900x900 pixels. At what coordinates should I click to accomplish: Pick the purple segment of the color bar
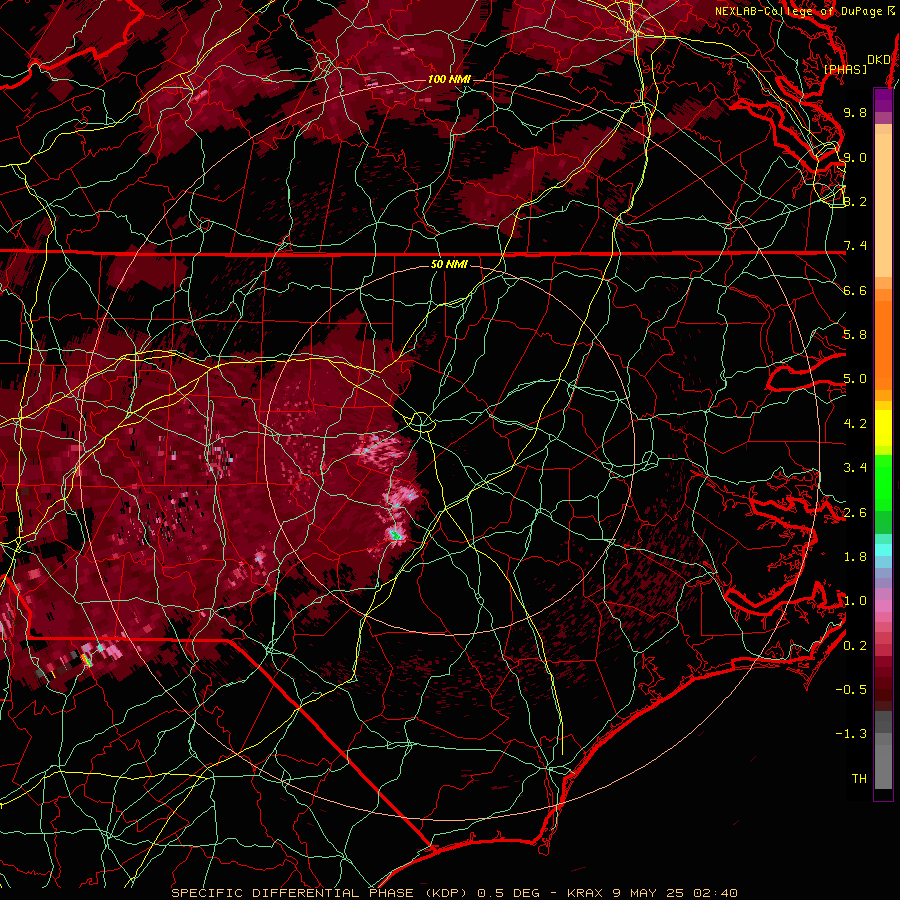pos(883,100)
